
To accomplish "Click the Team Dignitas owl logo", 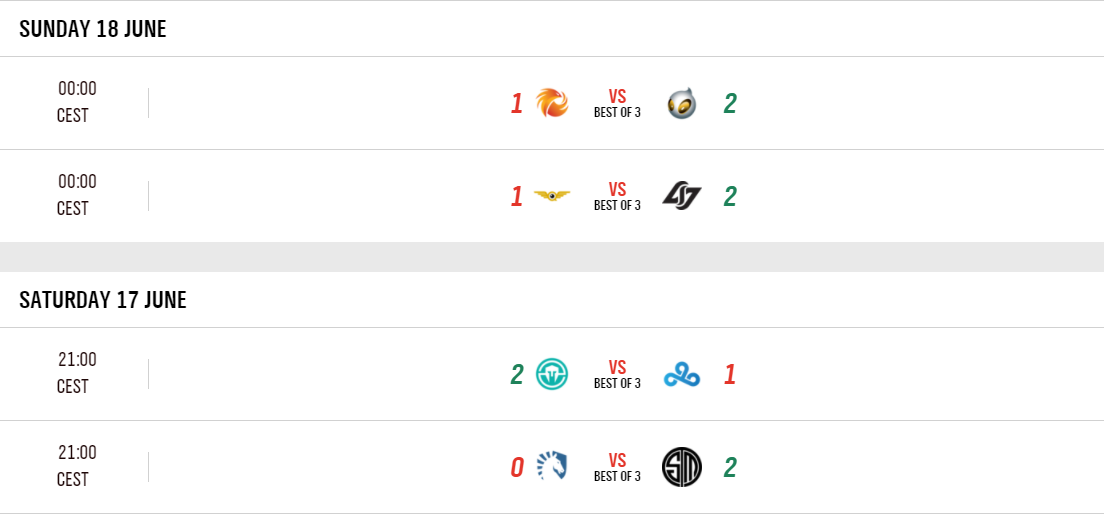I will tap(682, 103).
